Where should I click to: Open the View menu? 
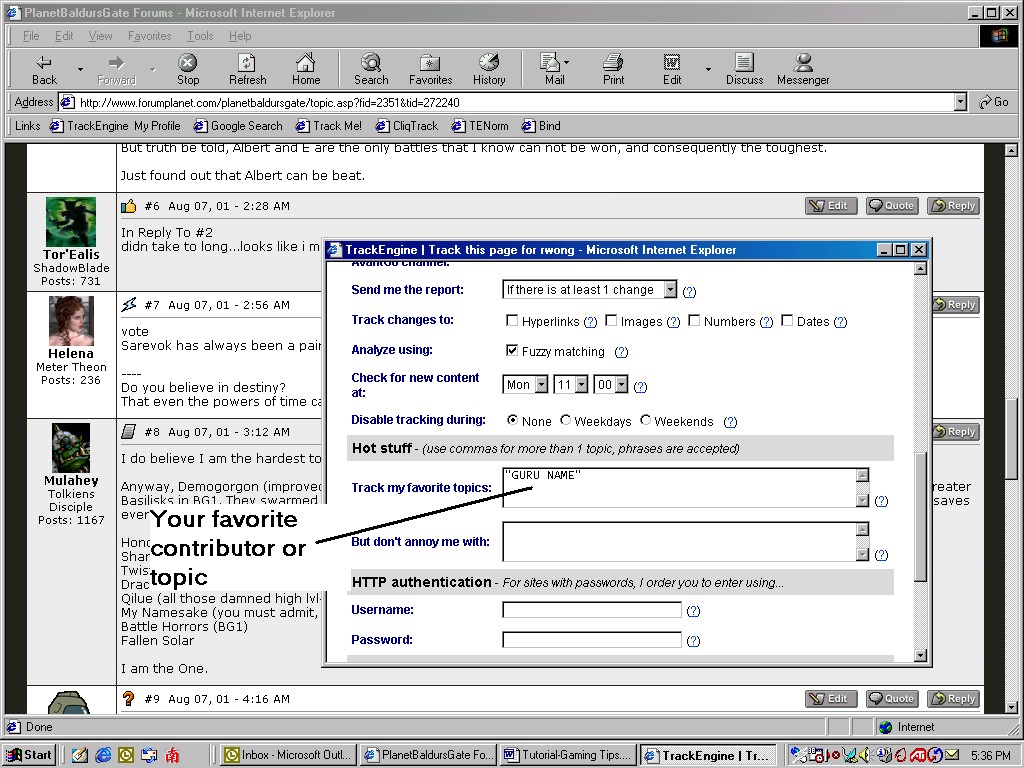101,36
